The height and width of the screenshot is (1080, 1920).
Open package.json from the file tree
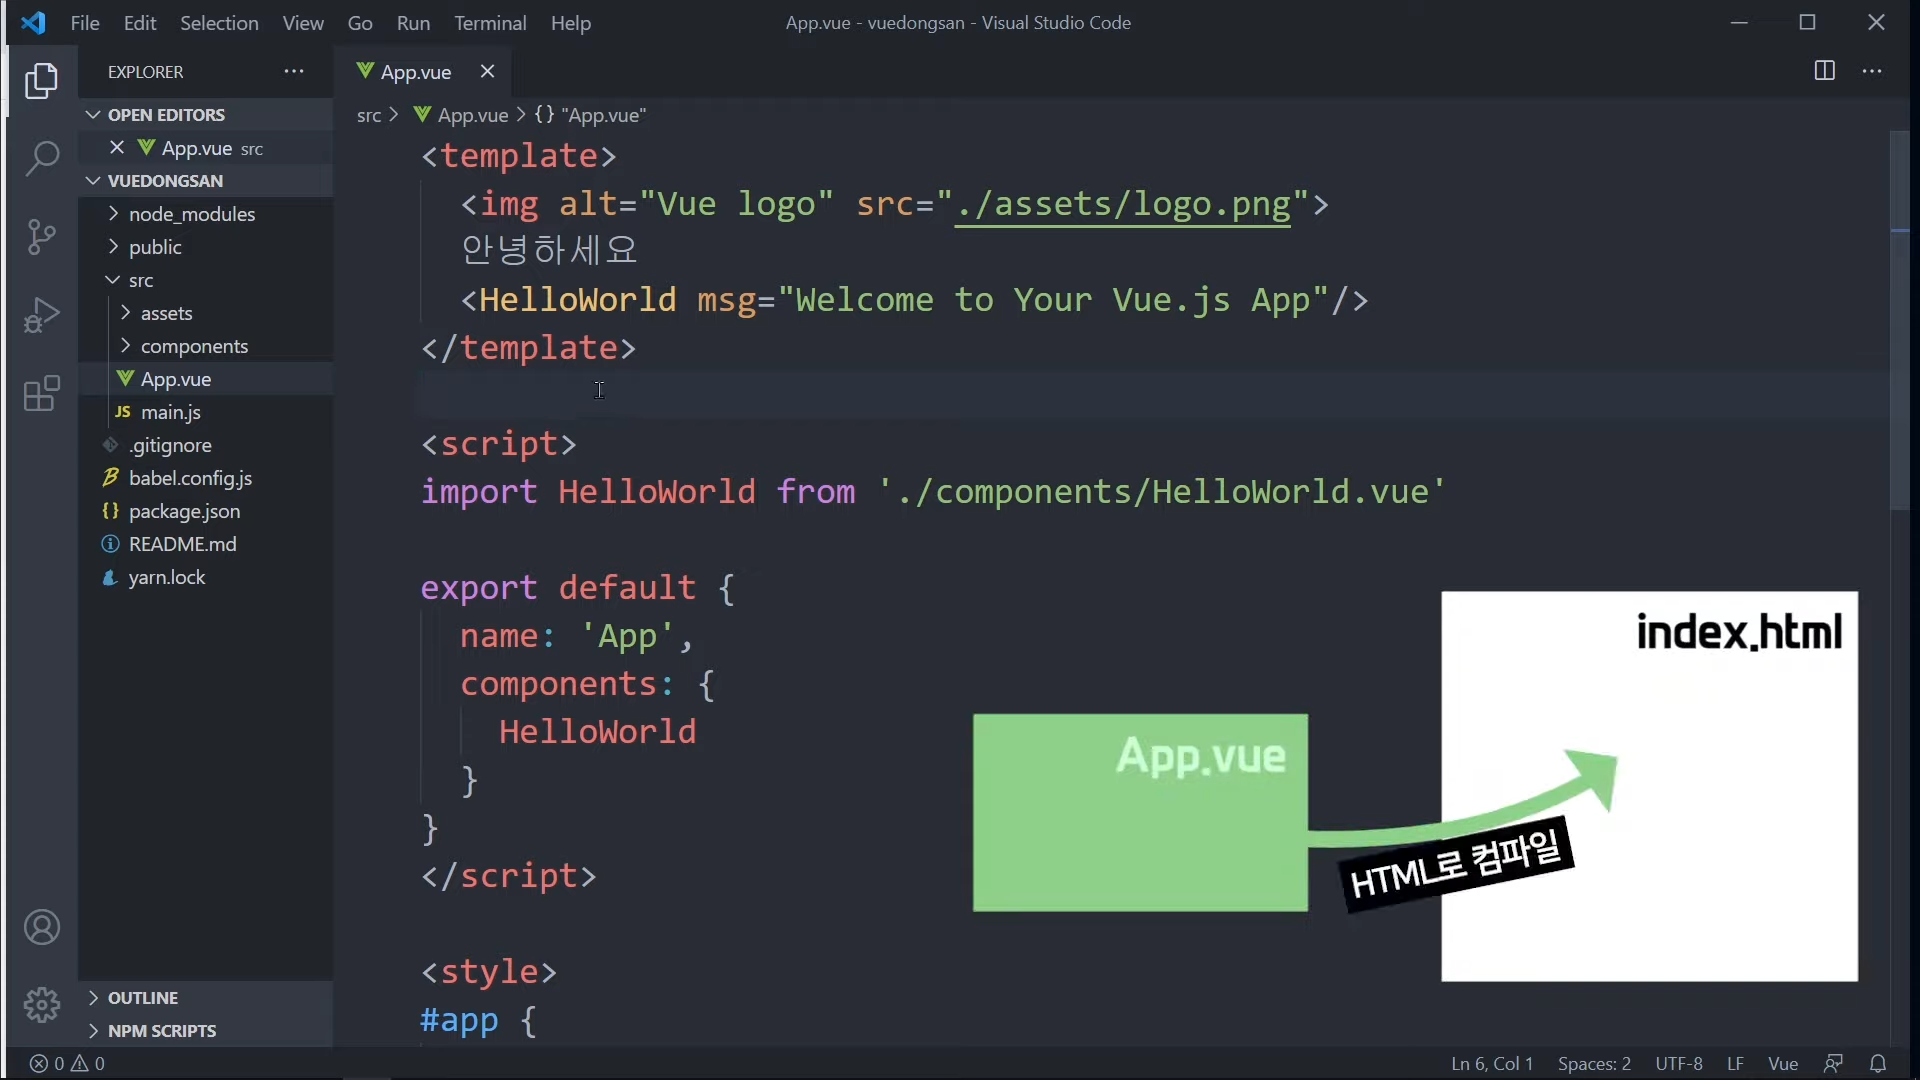184,511
